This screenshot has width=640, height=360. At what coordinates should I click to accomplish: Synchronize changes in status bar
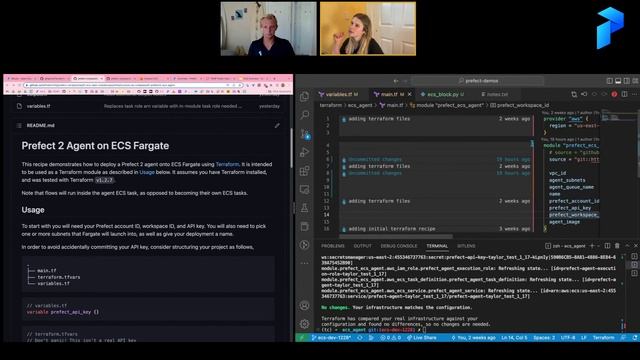click(360, 338)
